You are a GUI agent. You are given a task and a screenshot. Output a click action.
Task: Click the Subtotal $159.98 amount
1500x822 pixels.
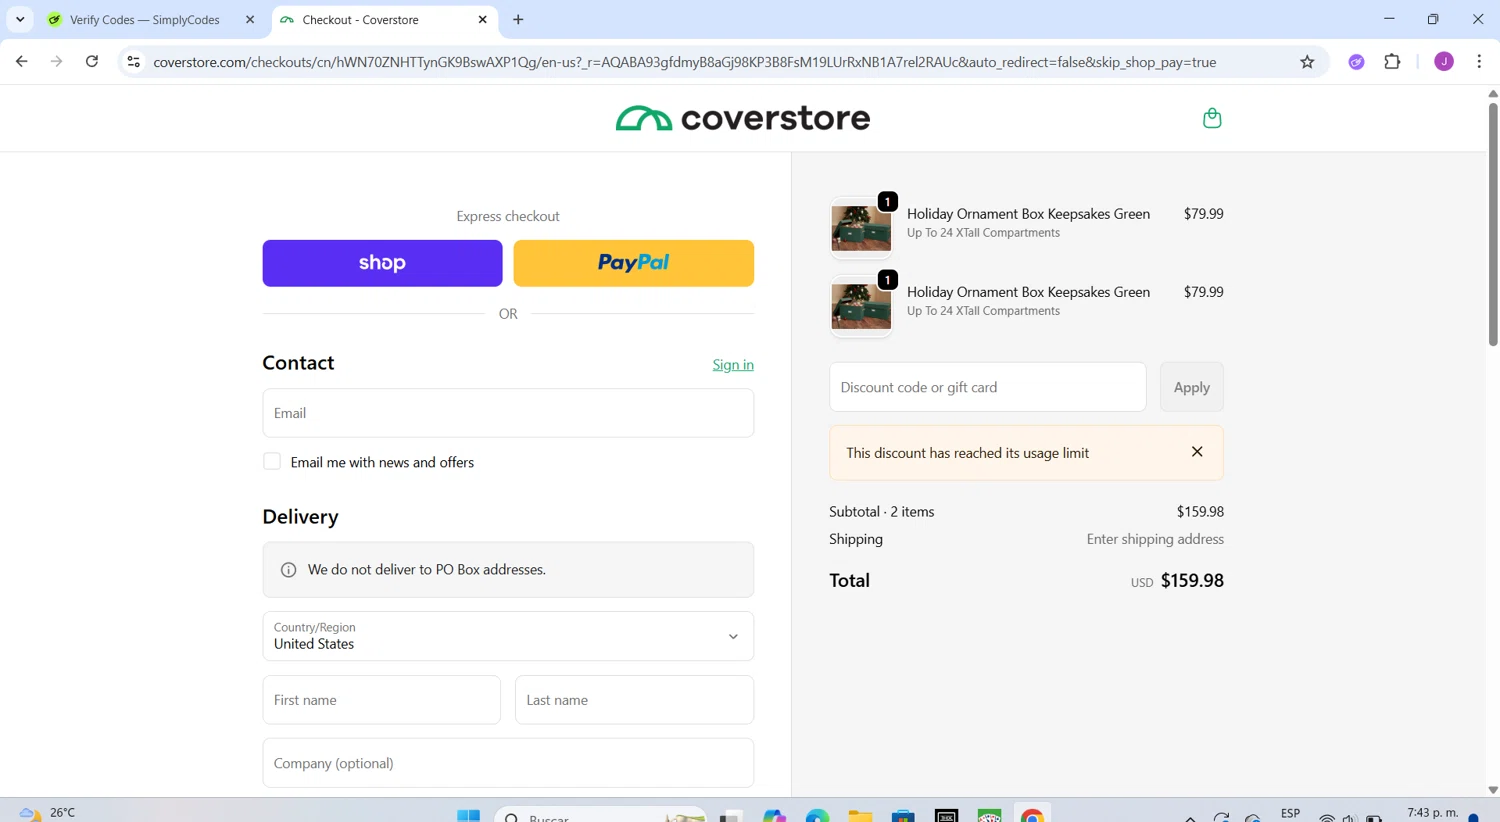(1200, 511)
